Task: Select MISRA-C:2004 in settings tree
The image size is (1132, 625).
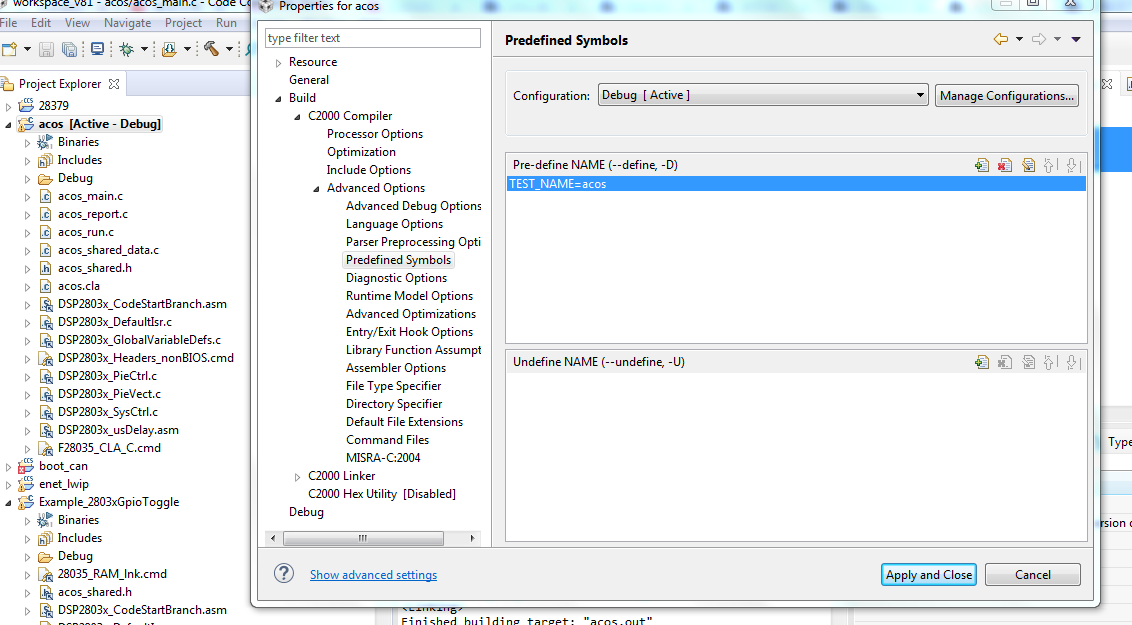Action: 383,458
